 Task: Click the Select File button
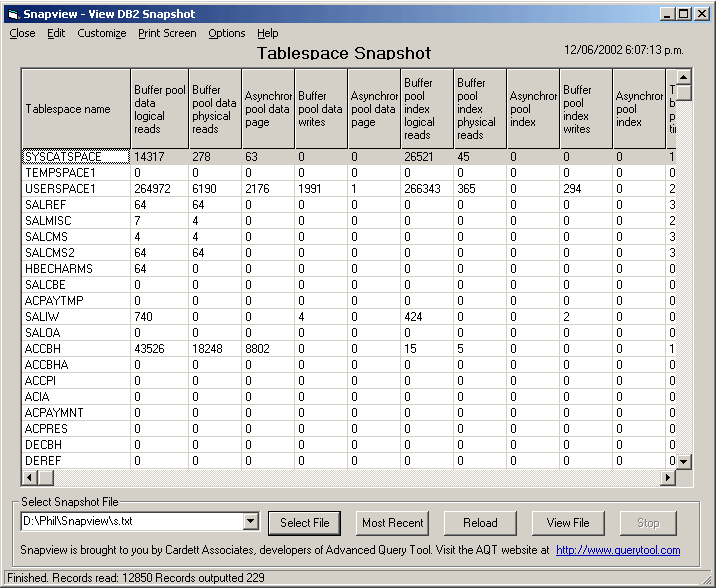click(305, 523)
